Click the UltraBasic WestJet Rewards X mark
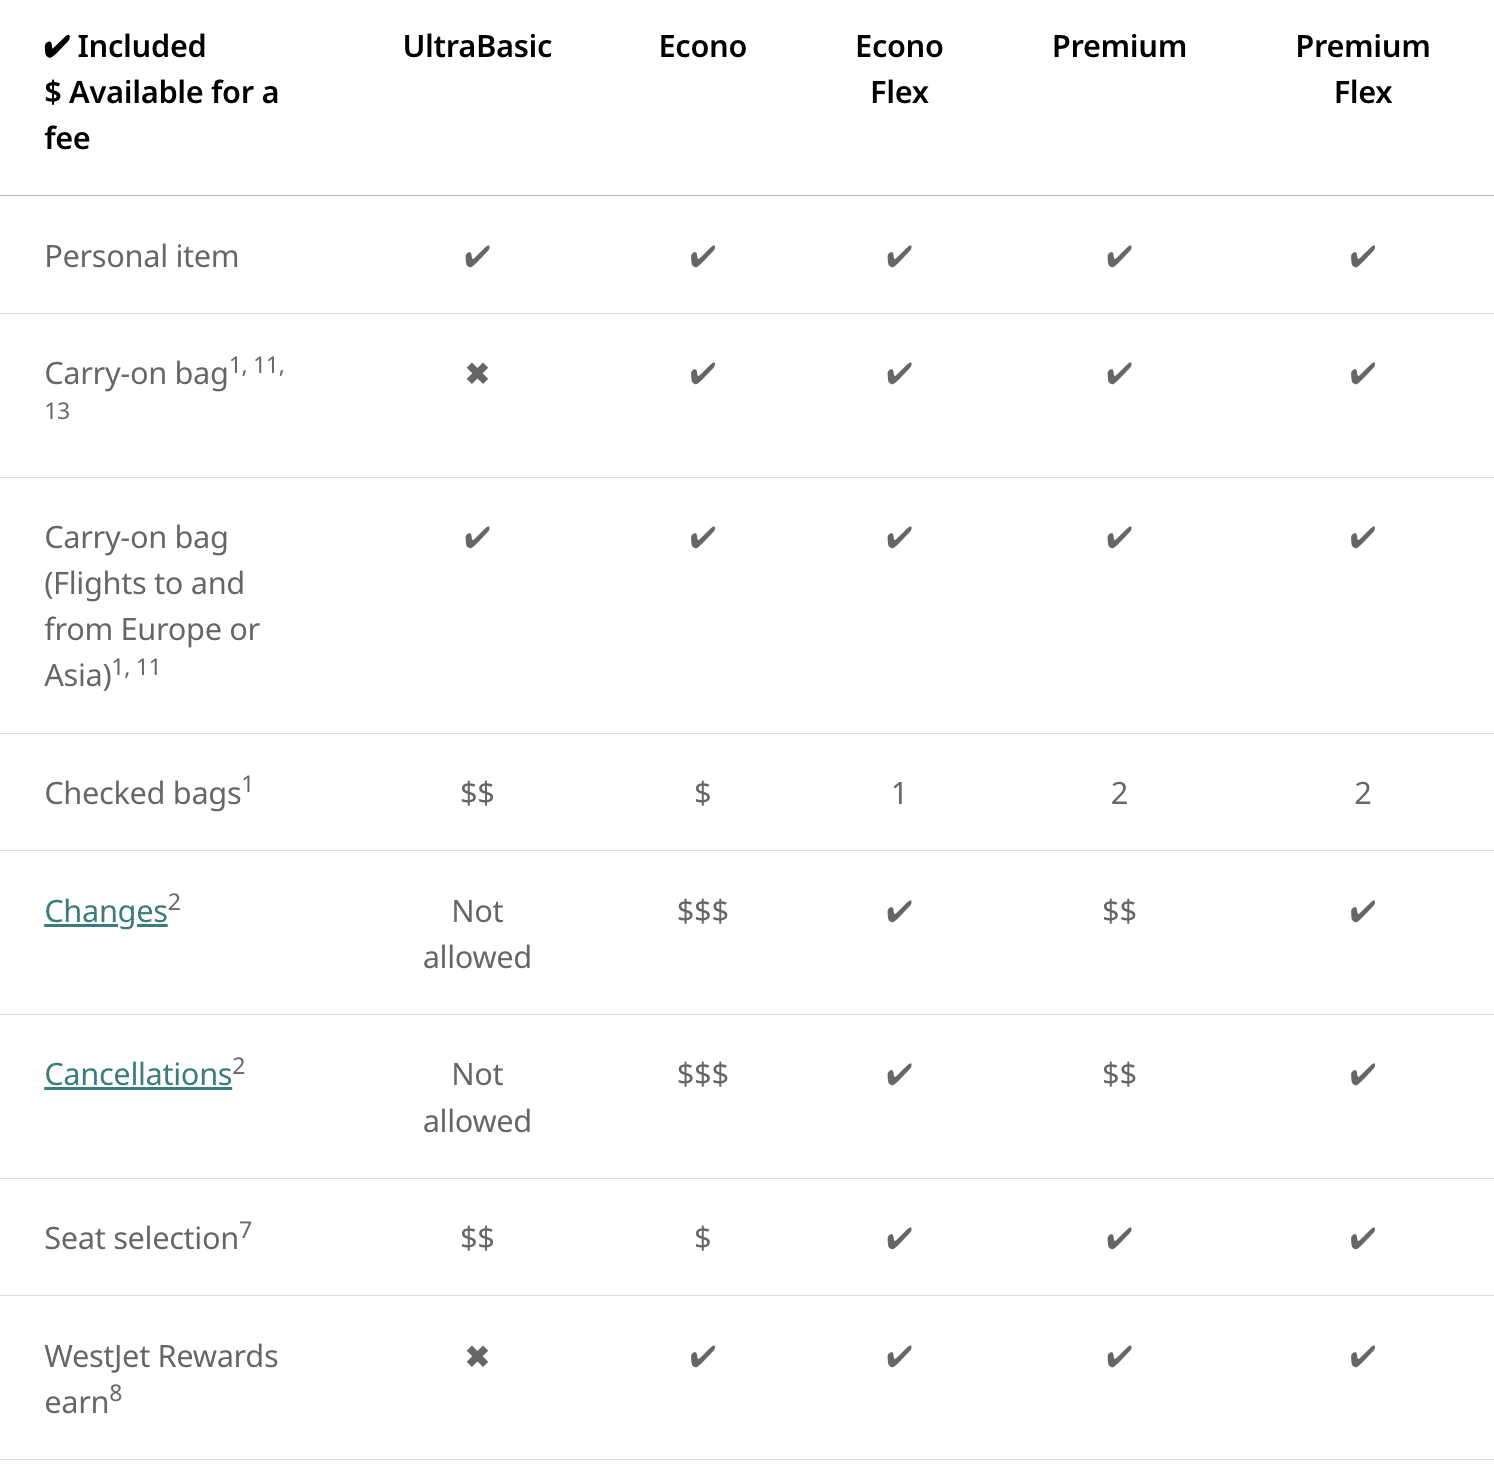The height and width of the screenshot is (1480, 1494). [477, 1357]
